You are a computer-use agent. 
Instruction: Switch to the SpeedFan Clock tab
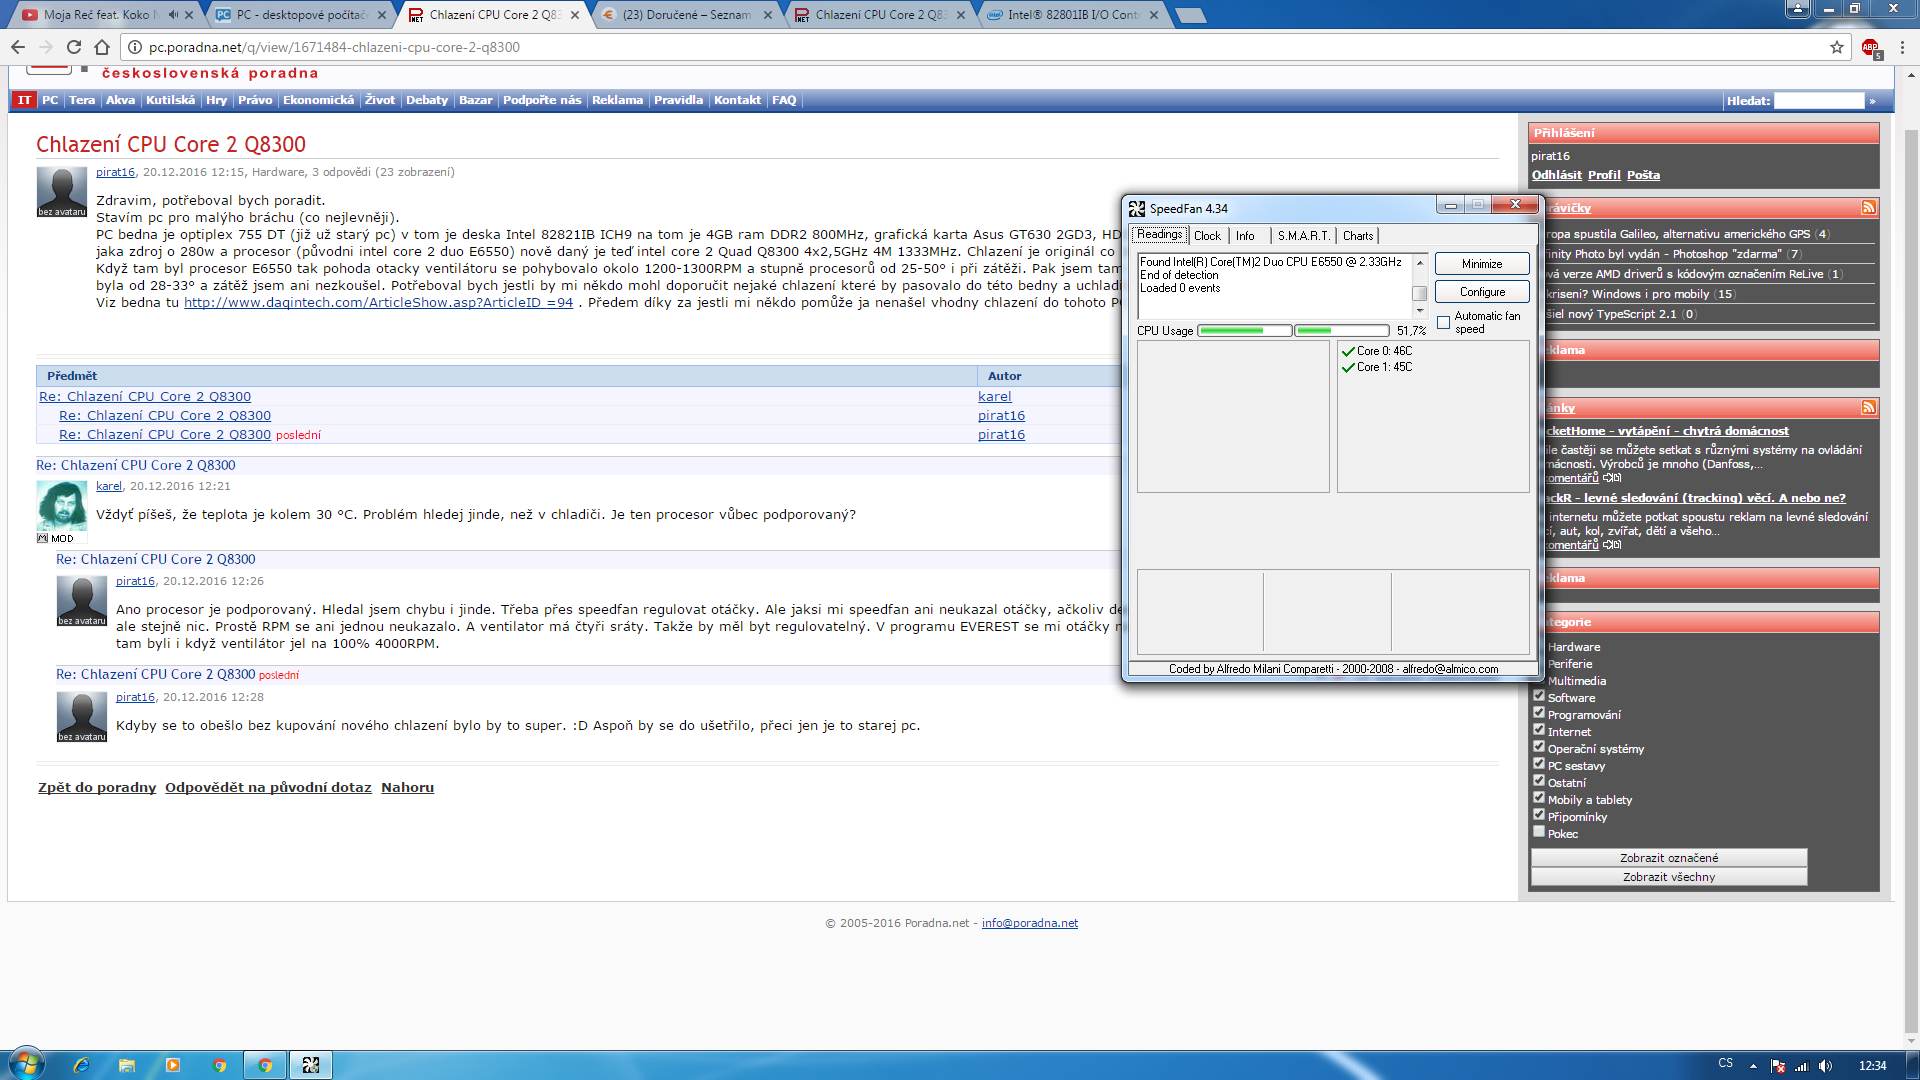(x=1207, y=236)
